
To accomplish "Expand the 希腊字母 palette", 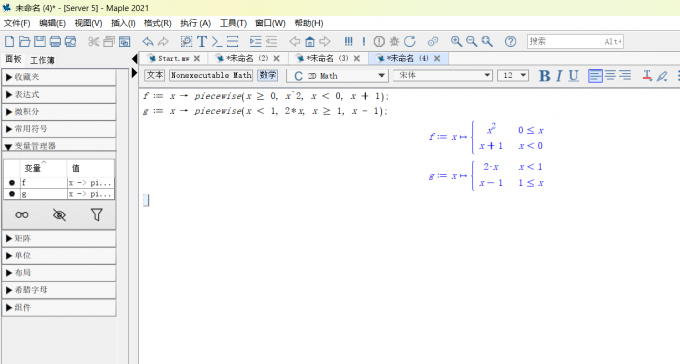I will tap(59, 290).
